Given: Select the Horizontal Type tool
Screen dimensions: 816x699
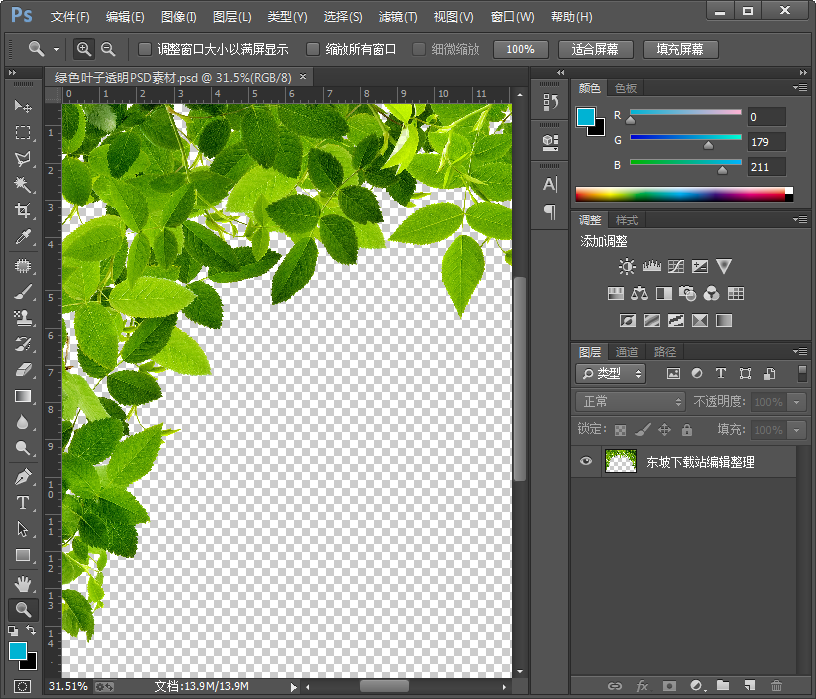Looking at the screenshot, I should (23, 503).
